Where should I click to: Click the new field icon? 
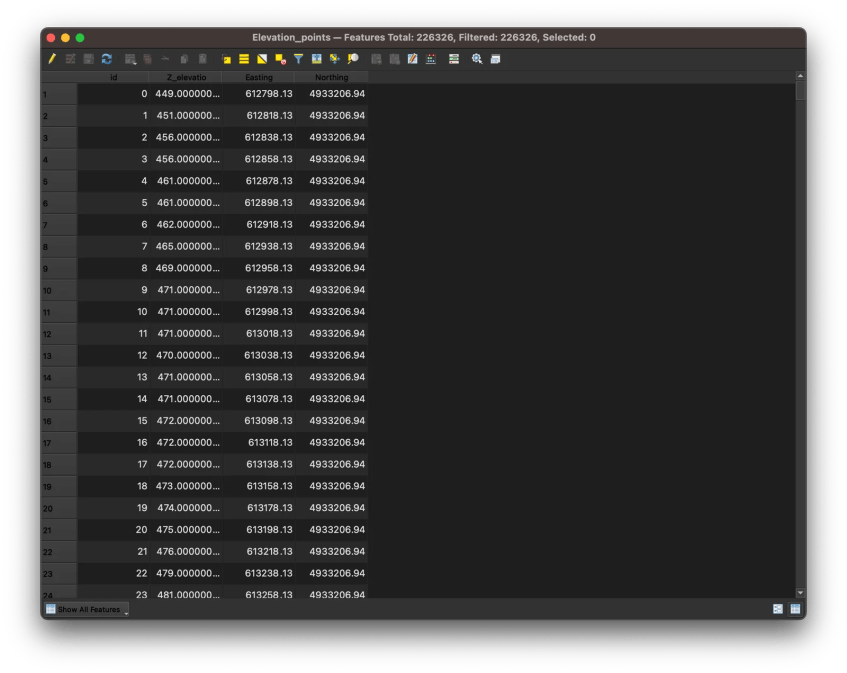pyautogui.click(x=377, y=59)
